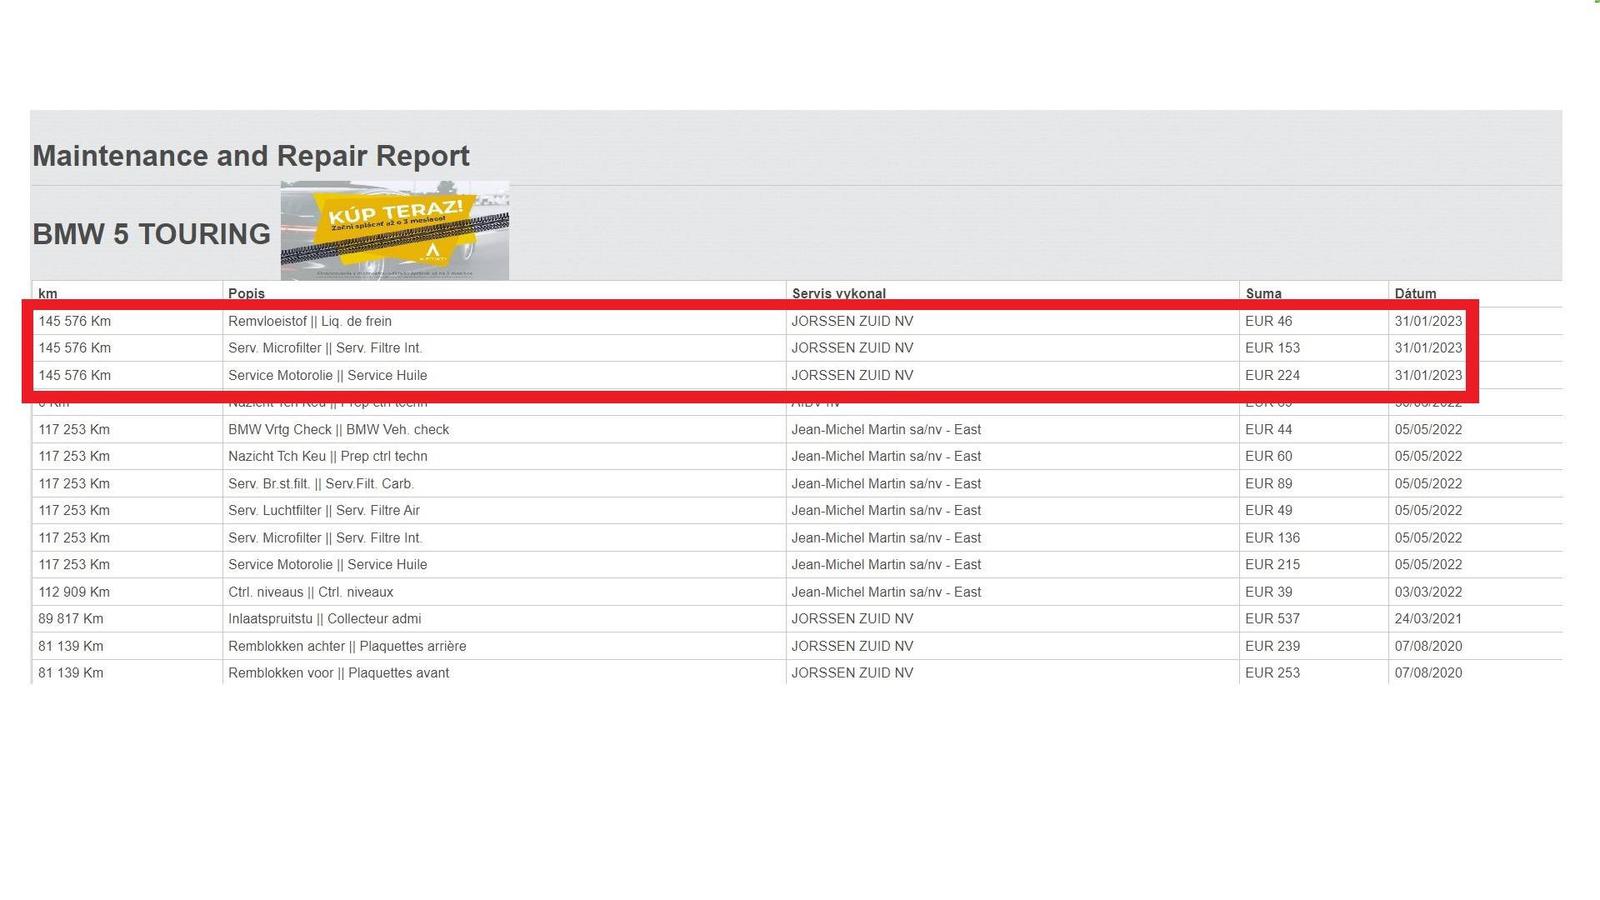Select the 'Maintenance and Repair Report' heading
Viewport: 1600px width, 900px height.
251,156
